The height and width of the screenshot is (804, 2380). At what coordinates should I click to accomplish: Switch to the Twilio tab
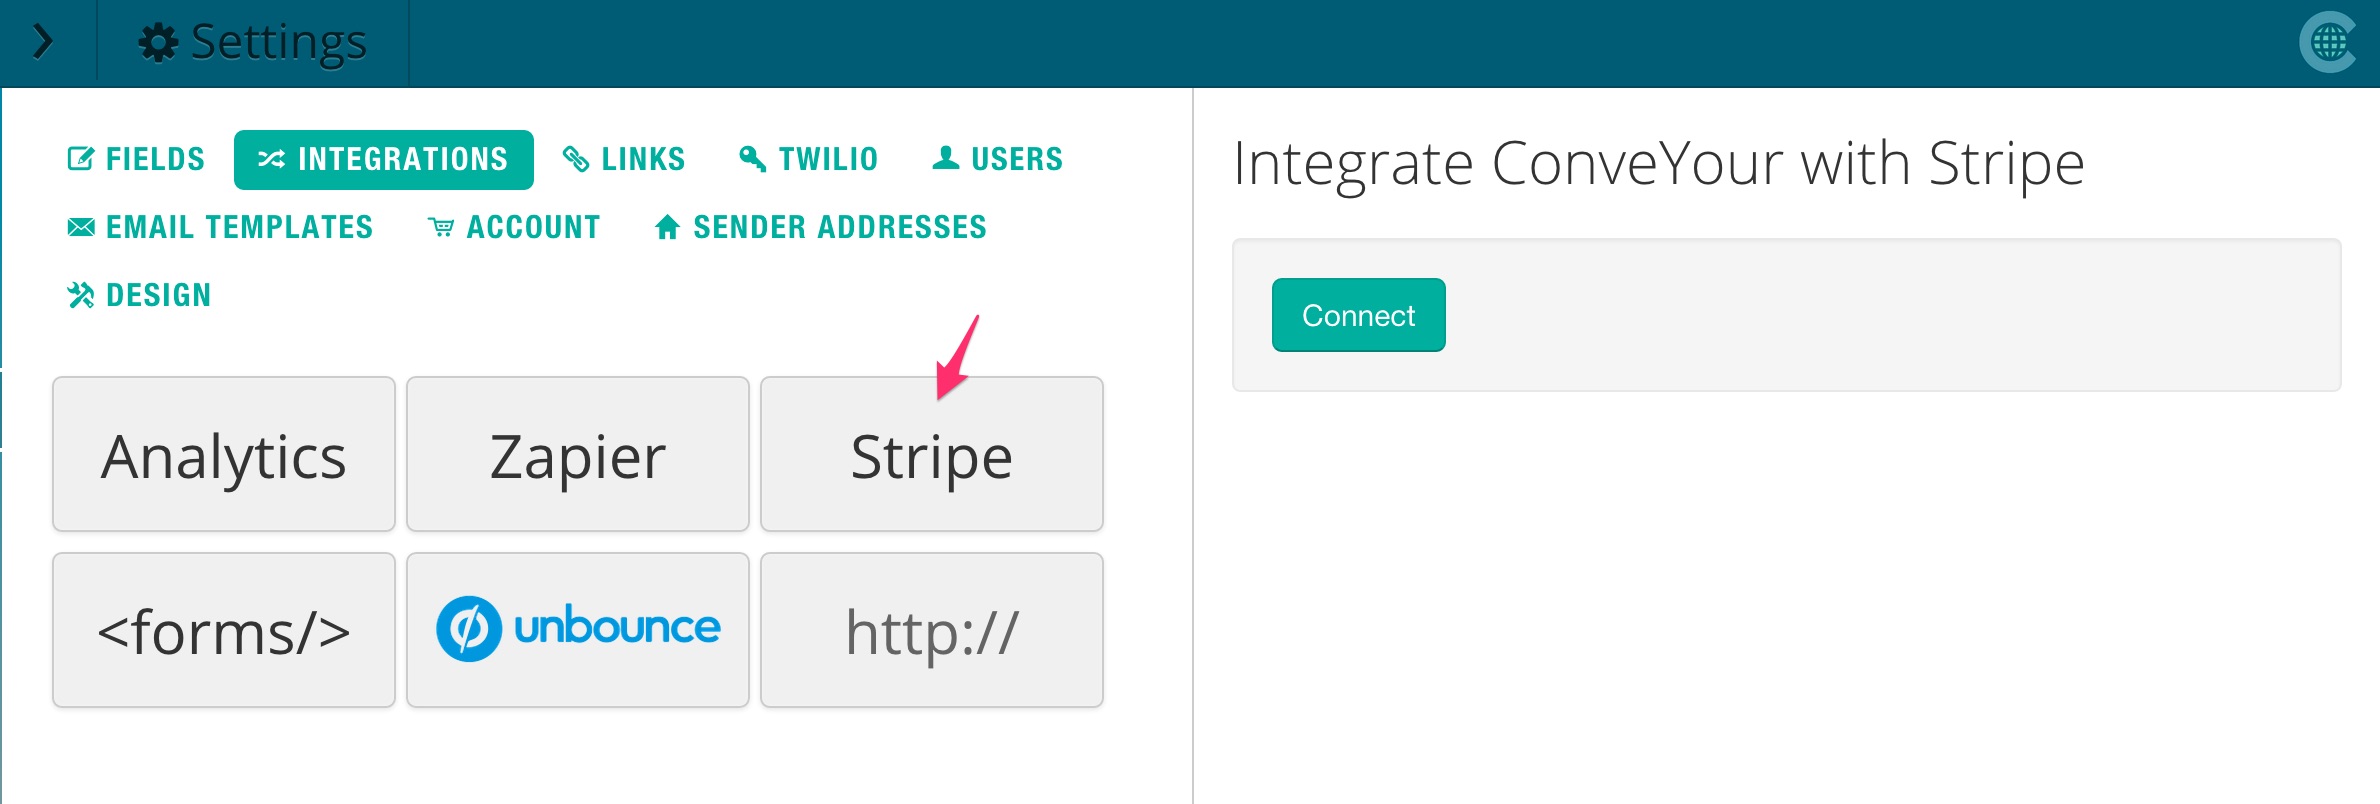click(808, 159)
